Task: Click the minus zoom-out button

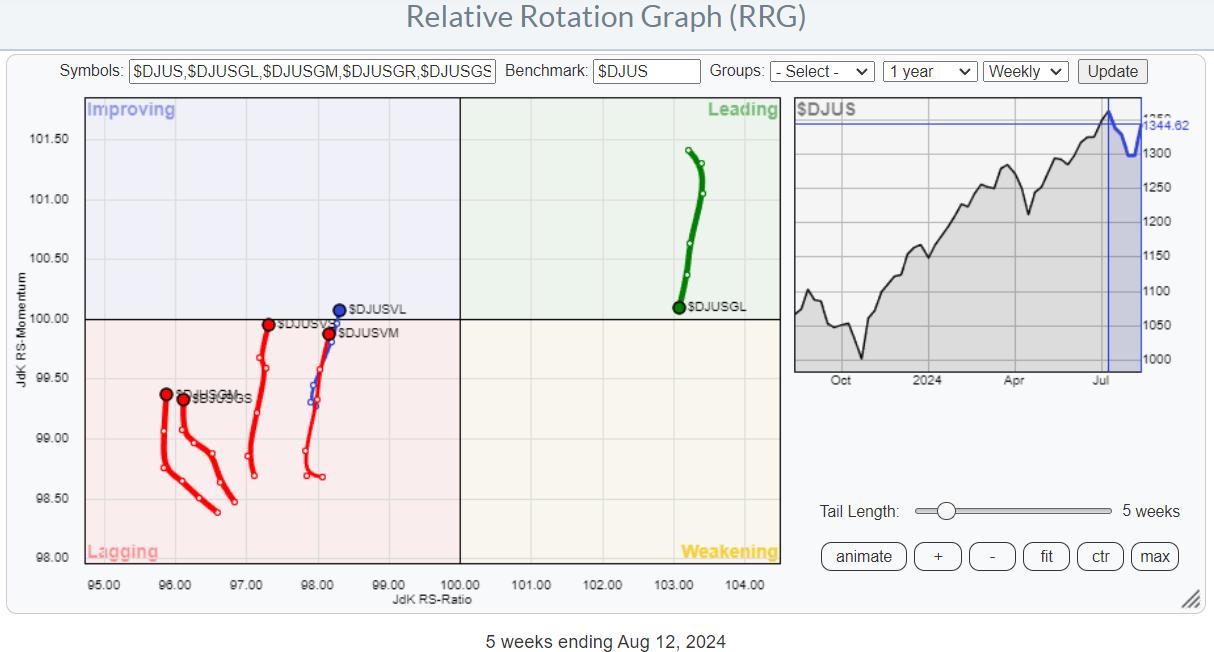Action: click(x=993, y=556)
